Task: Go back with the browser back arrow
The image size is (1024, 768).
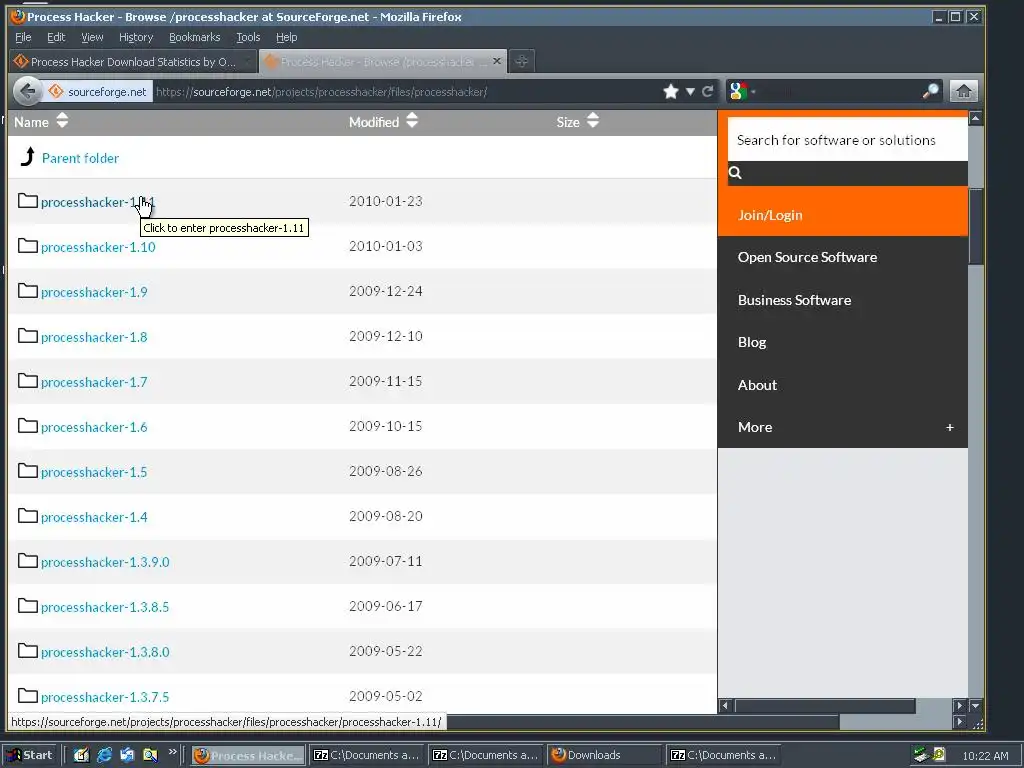Action: tap(27, 91)
